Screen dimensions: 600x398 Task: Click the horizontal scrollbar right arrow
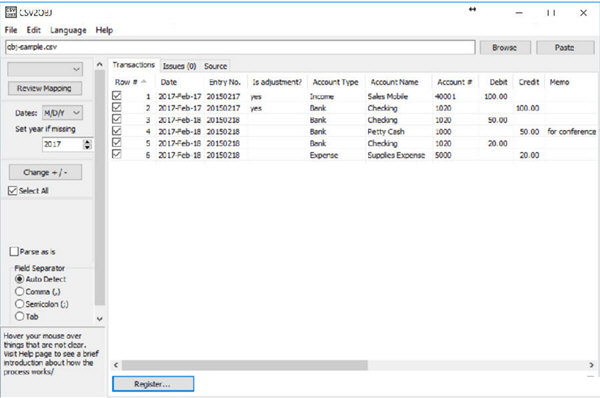(592, 365)
